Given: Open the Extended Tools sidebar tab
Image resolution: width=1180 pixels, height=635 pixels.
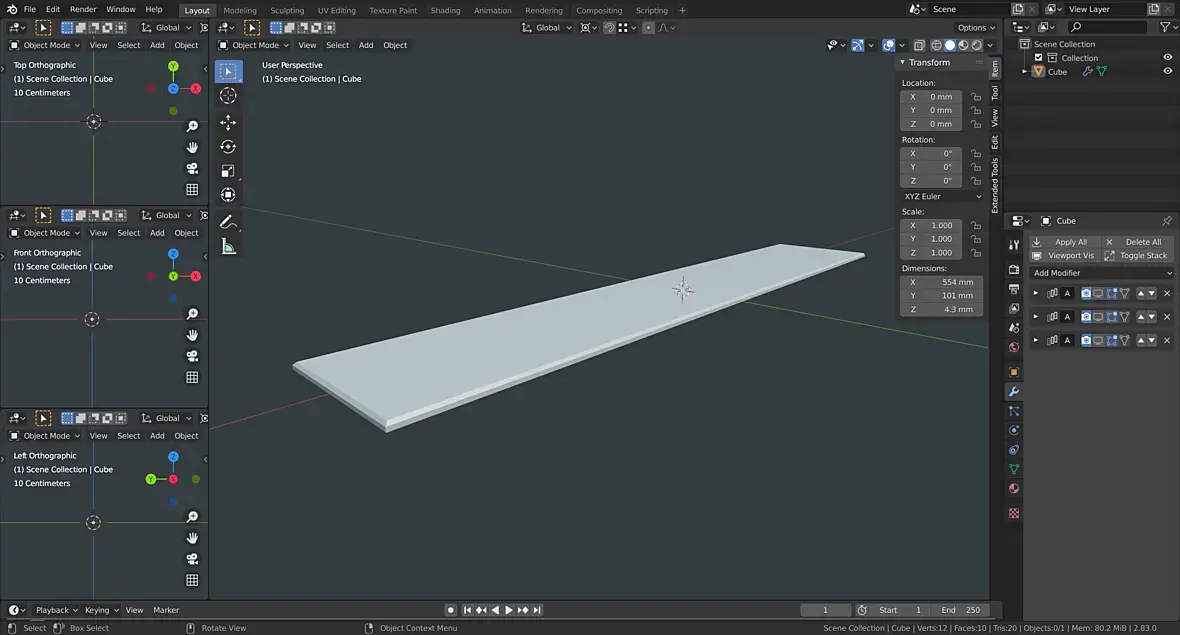Looking at the screenshot, I should [995, 185].
